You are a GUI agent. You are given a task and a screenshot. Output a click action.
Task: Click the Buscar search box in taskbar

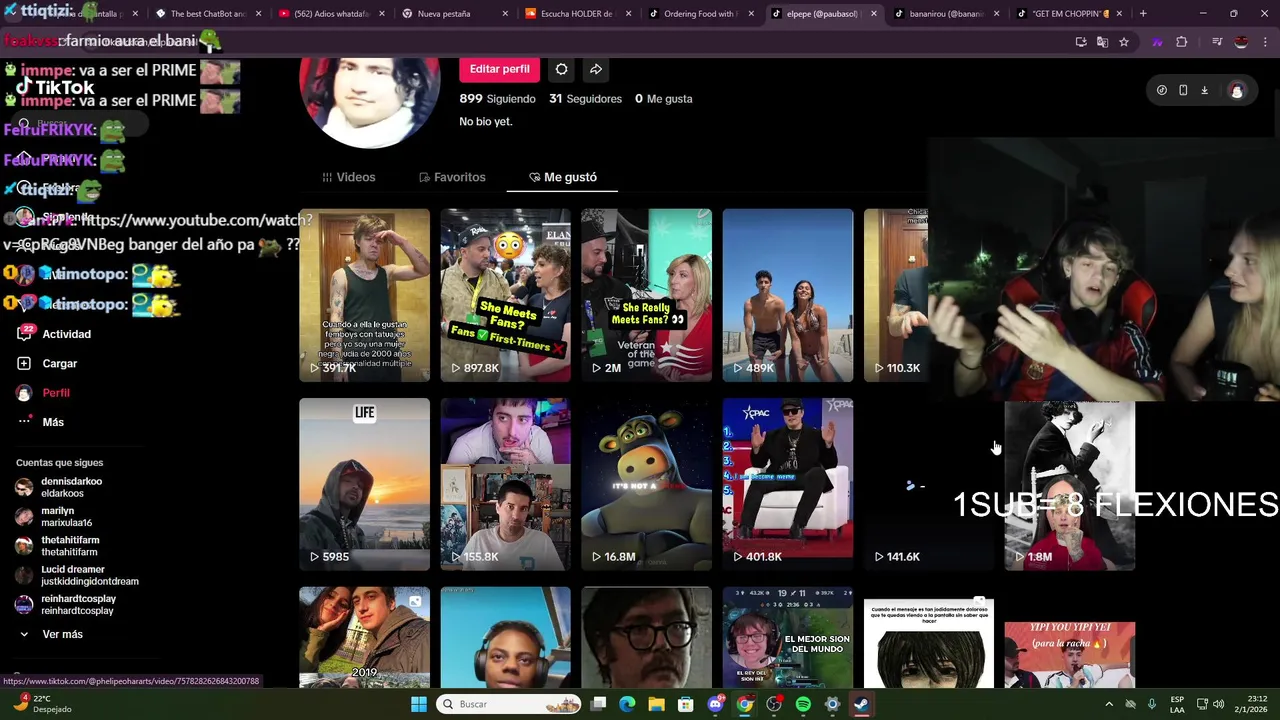(x=510, y=704)
